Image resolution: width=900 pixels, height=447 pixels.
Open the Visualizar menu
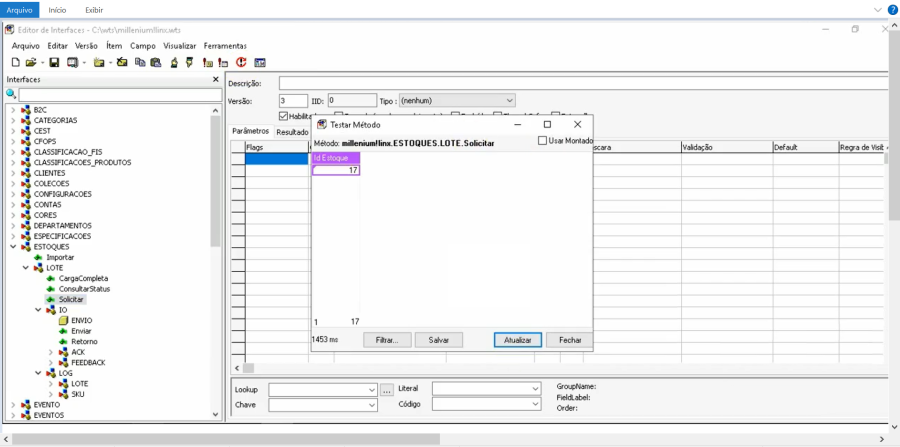[x=180, y=46]
